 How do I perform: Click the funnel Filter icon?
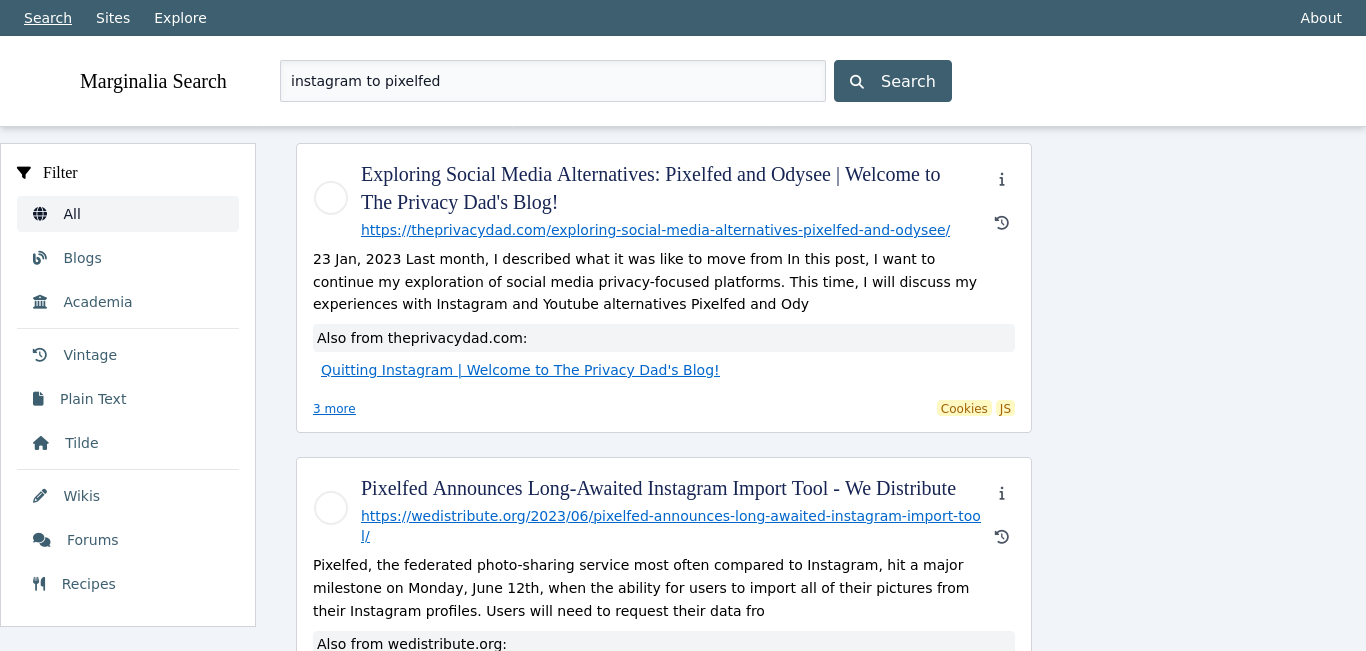tap(24, 173)
